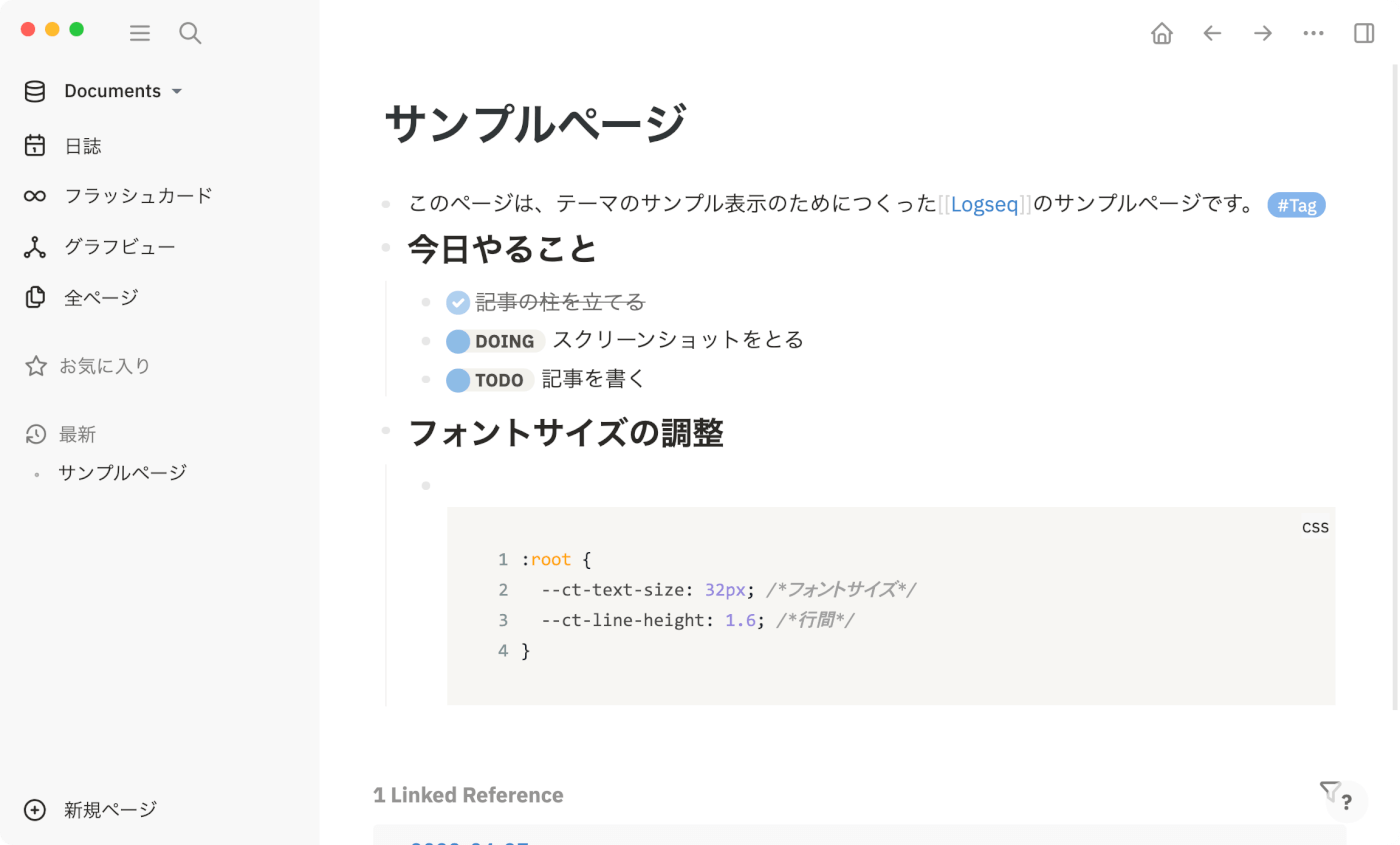Viewport: 1400px width, 845px height.
Task: Collapse the フォントサイズの調整 section bullet
Action: 386,430
